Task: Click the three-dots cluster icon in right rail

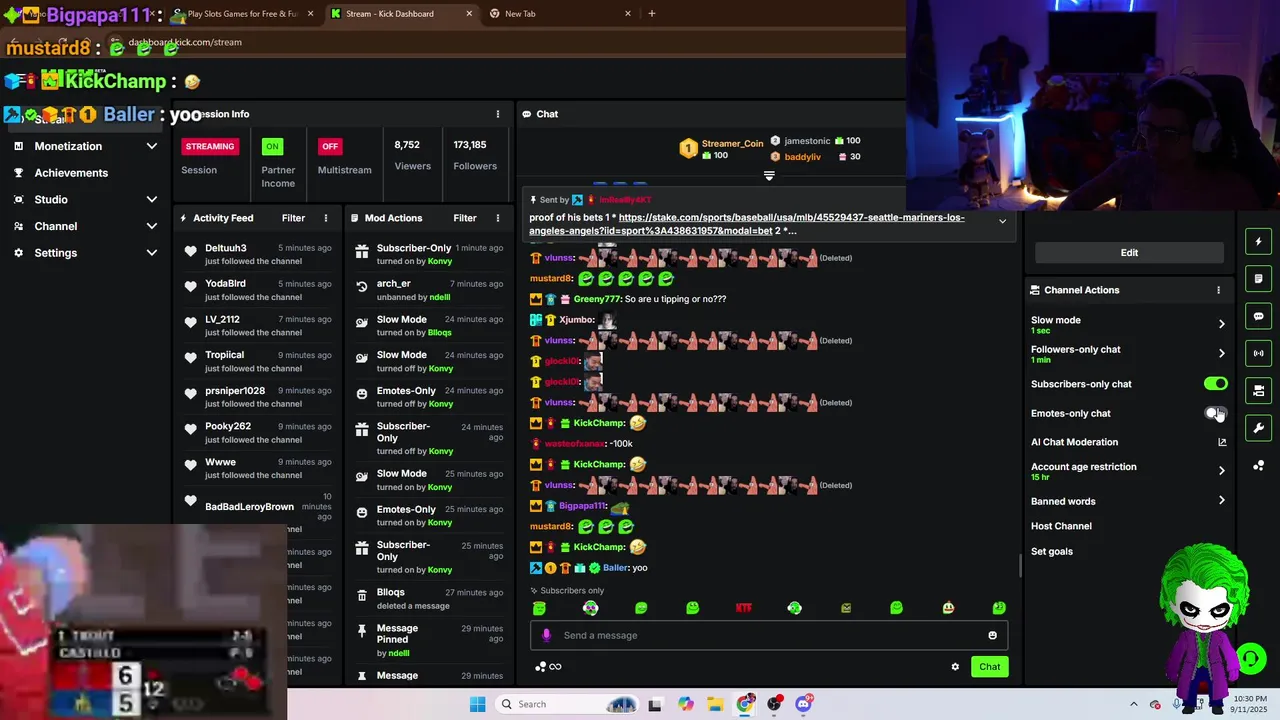Action: coord(1258,465)
